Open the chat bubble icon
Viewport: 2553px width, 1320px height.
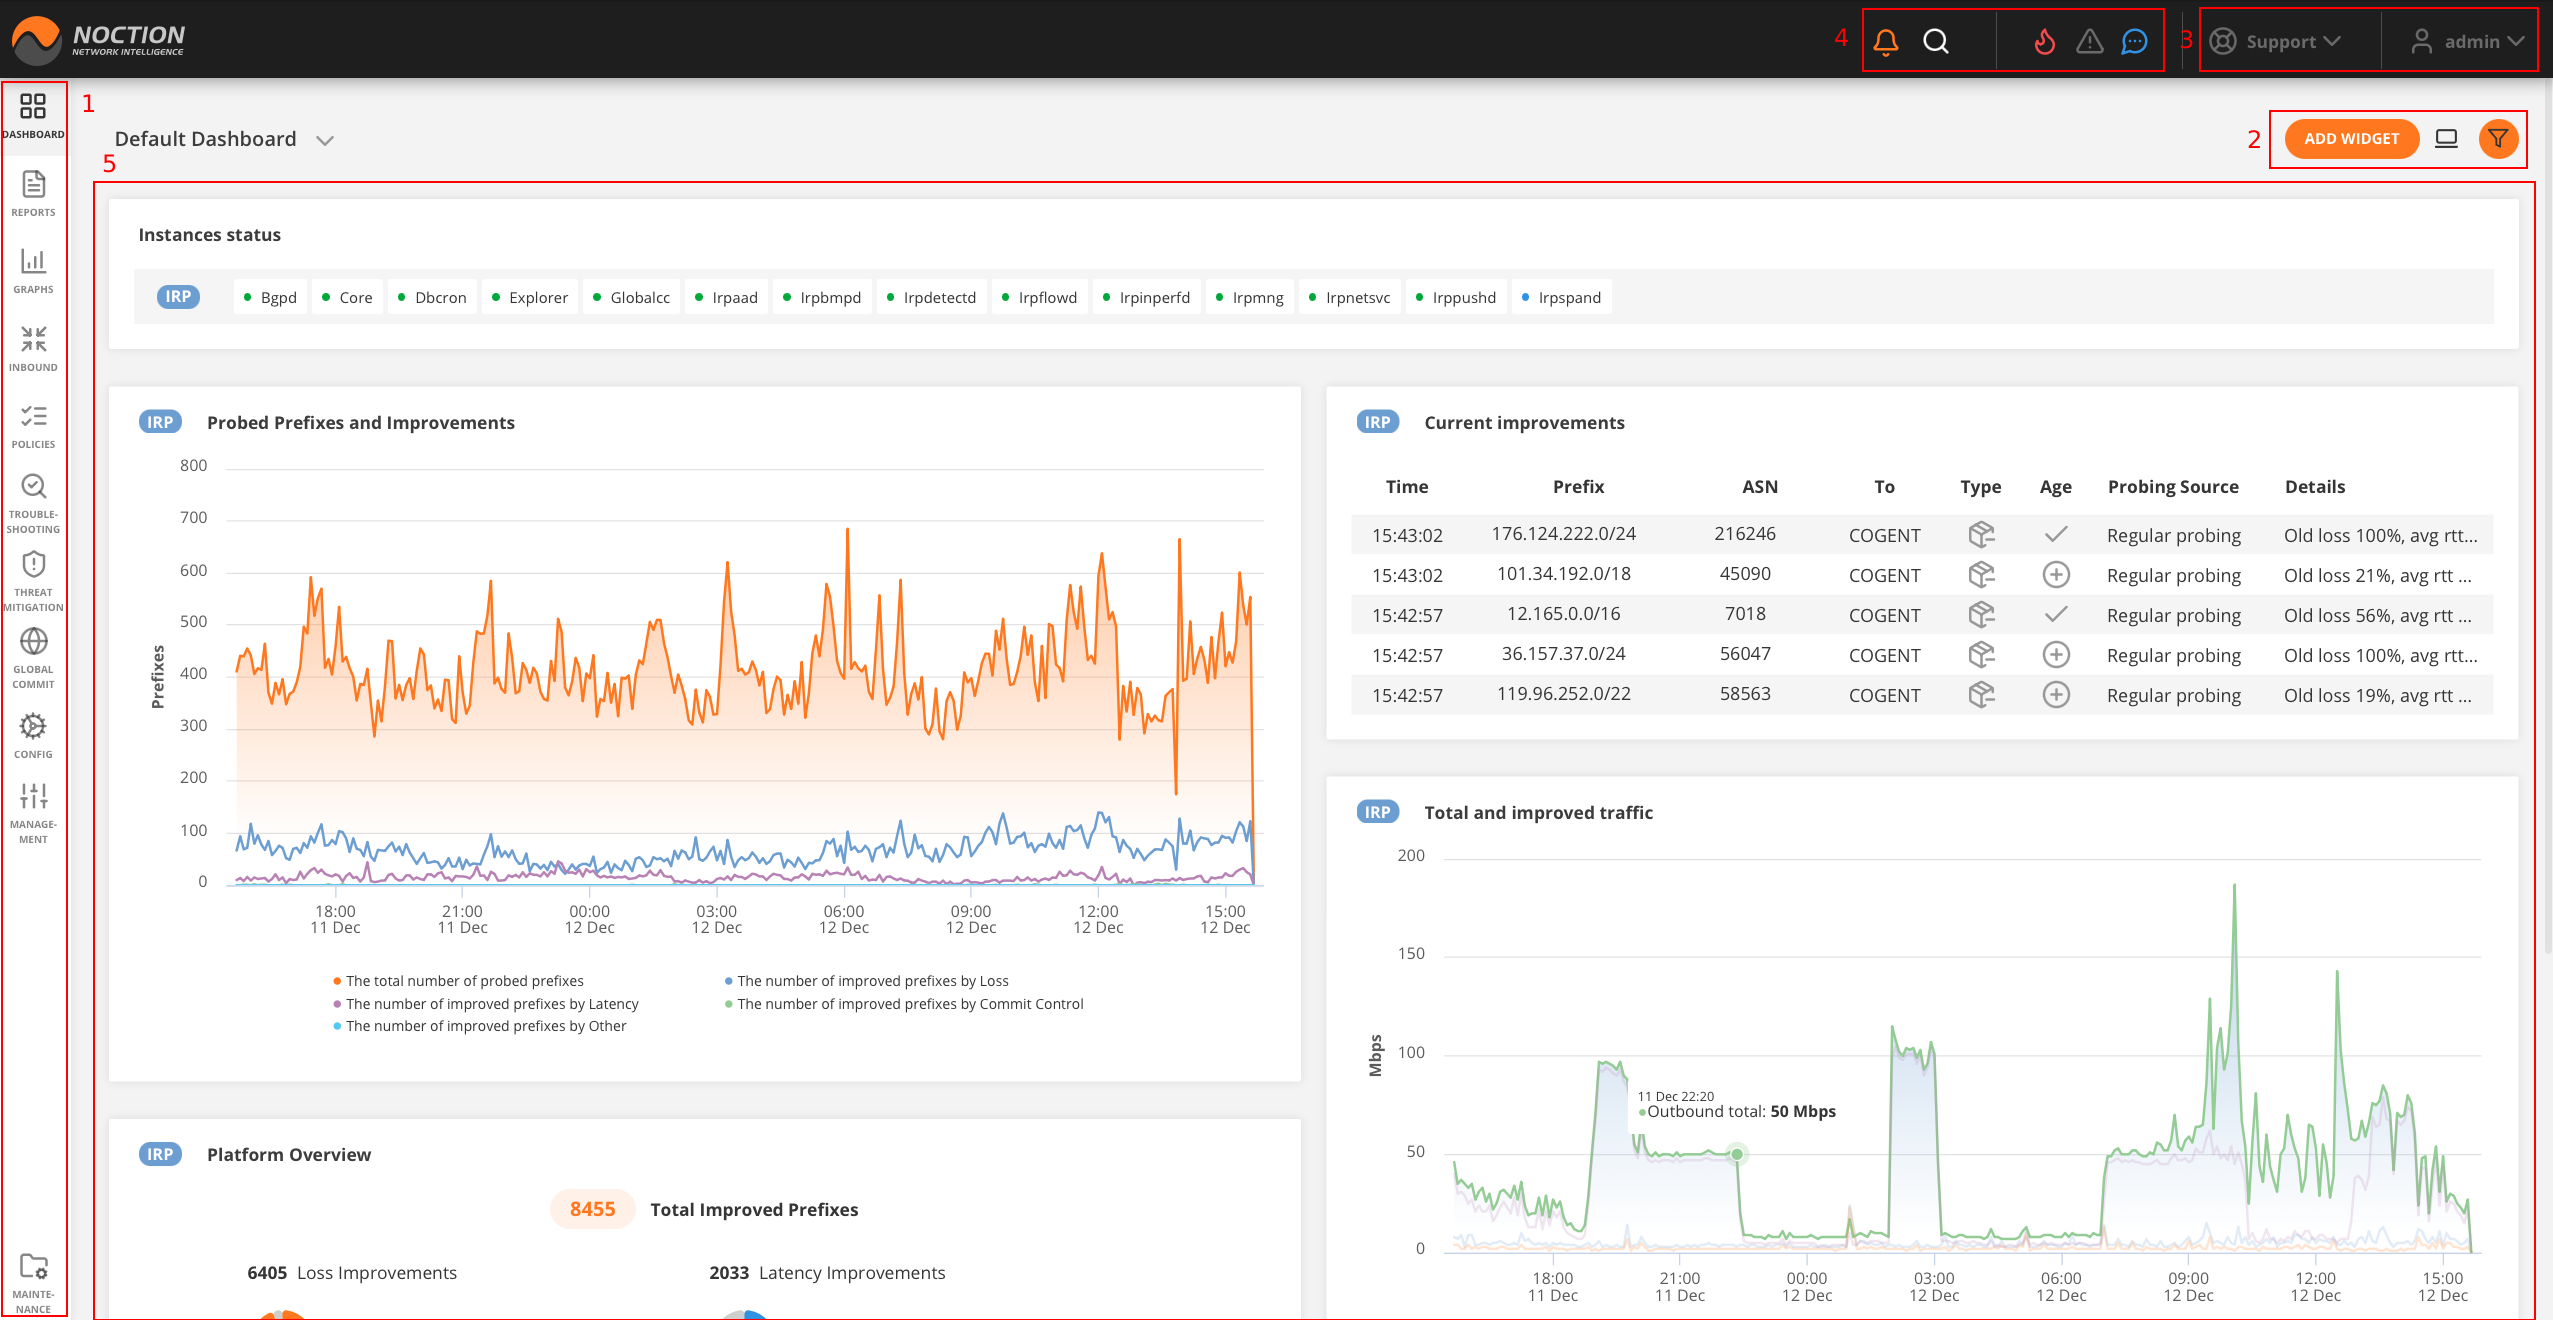[2134, 42]
